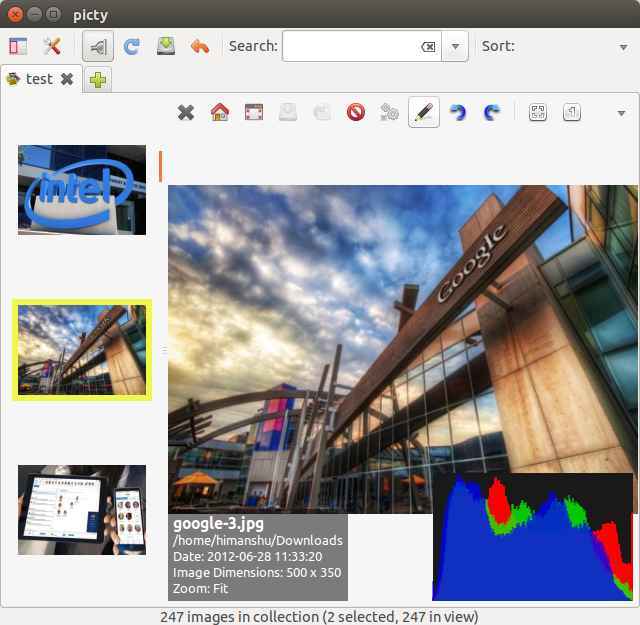
Task: Click the /home/himanshu/Downloads path text
Action: (x=258, y=540)
